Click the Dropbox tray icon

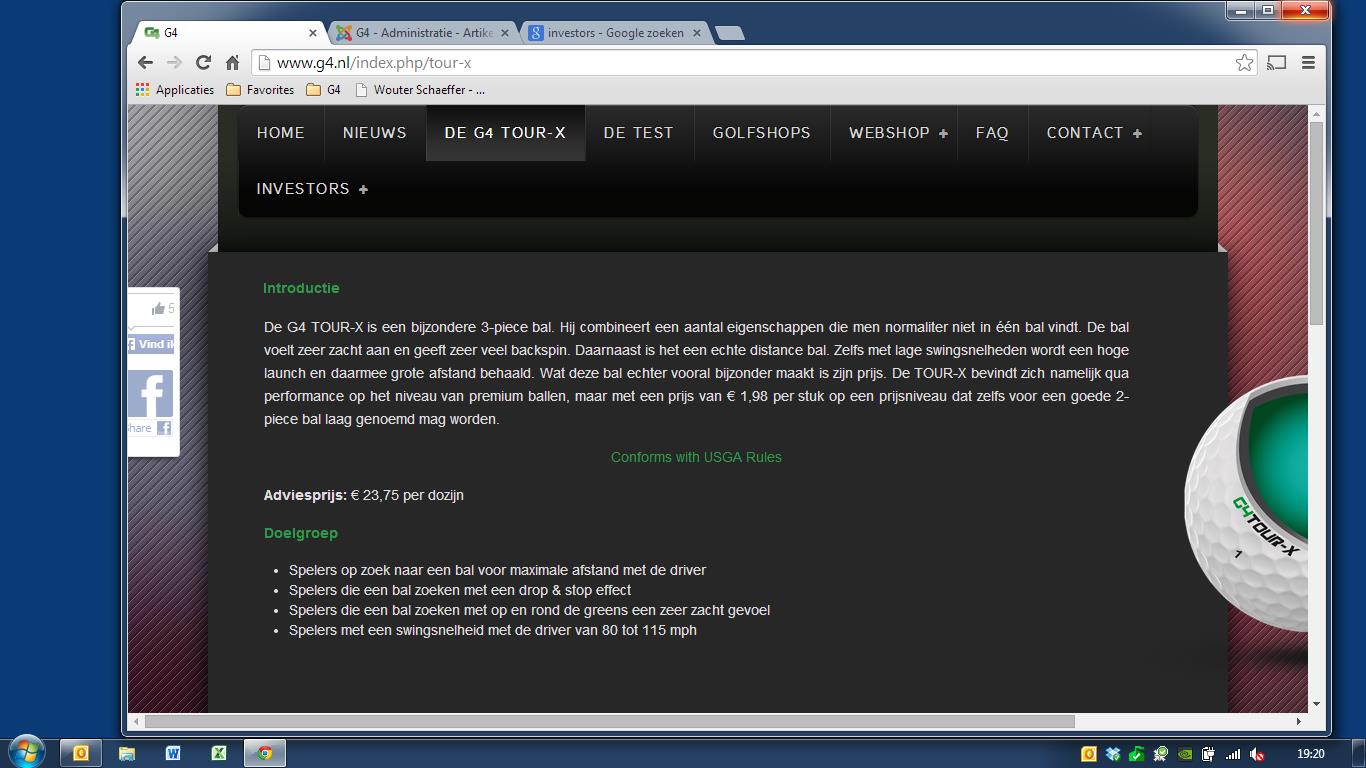pos(1113,754)
